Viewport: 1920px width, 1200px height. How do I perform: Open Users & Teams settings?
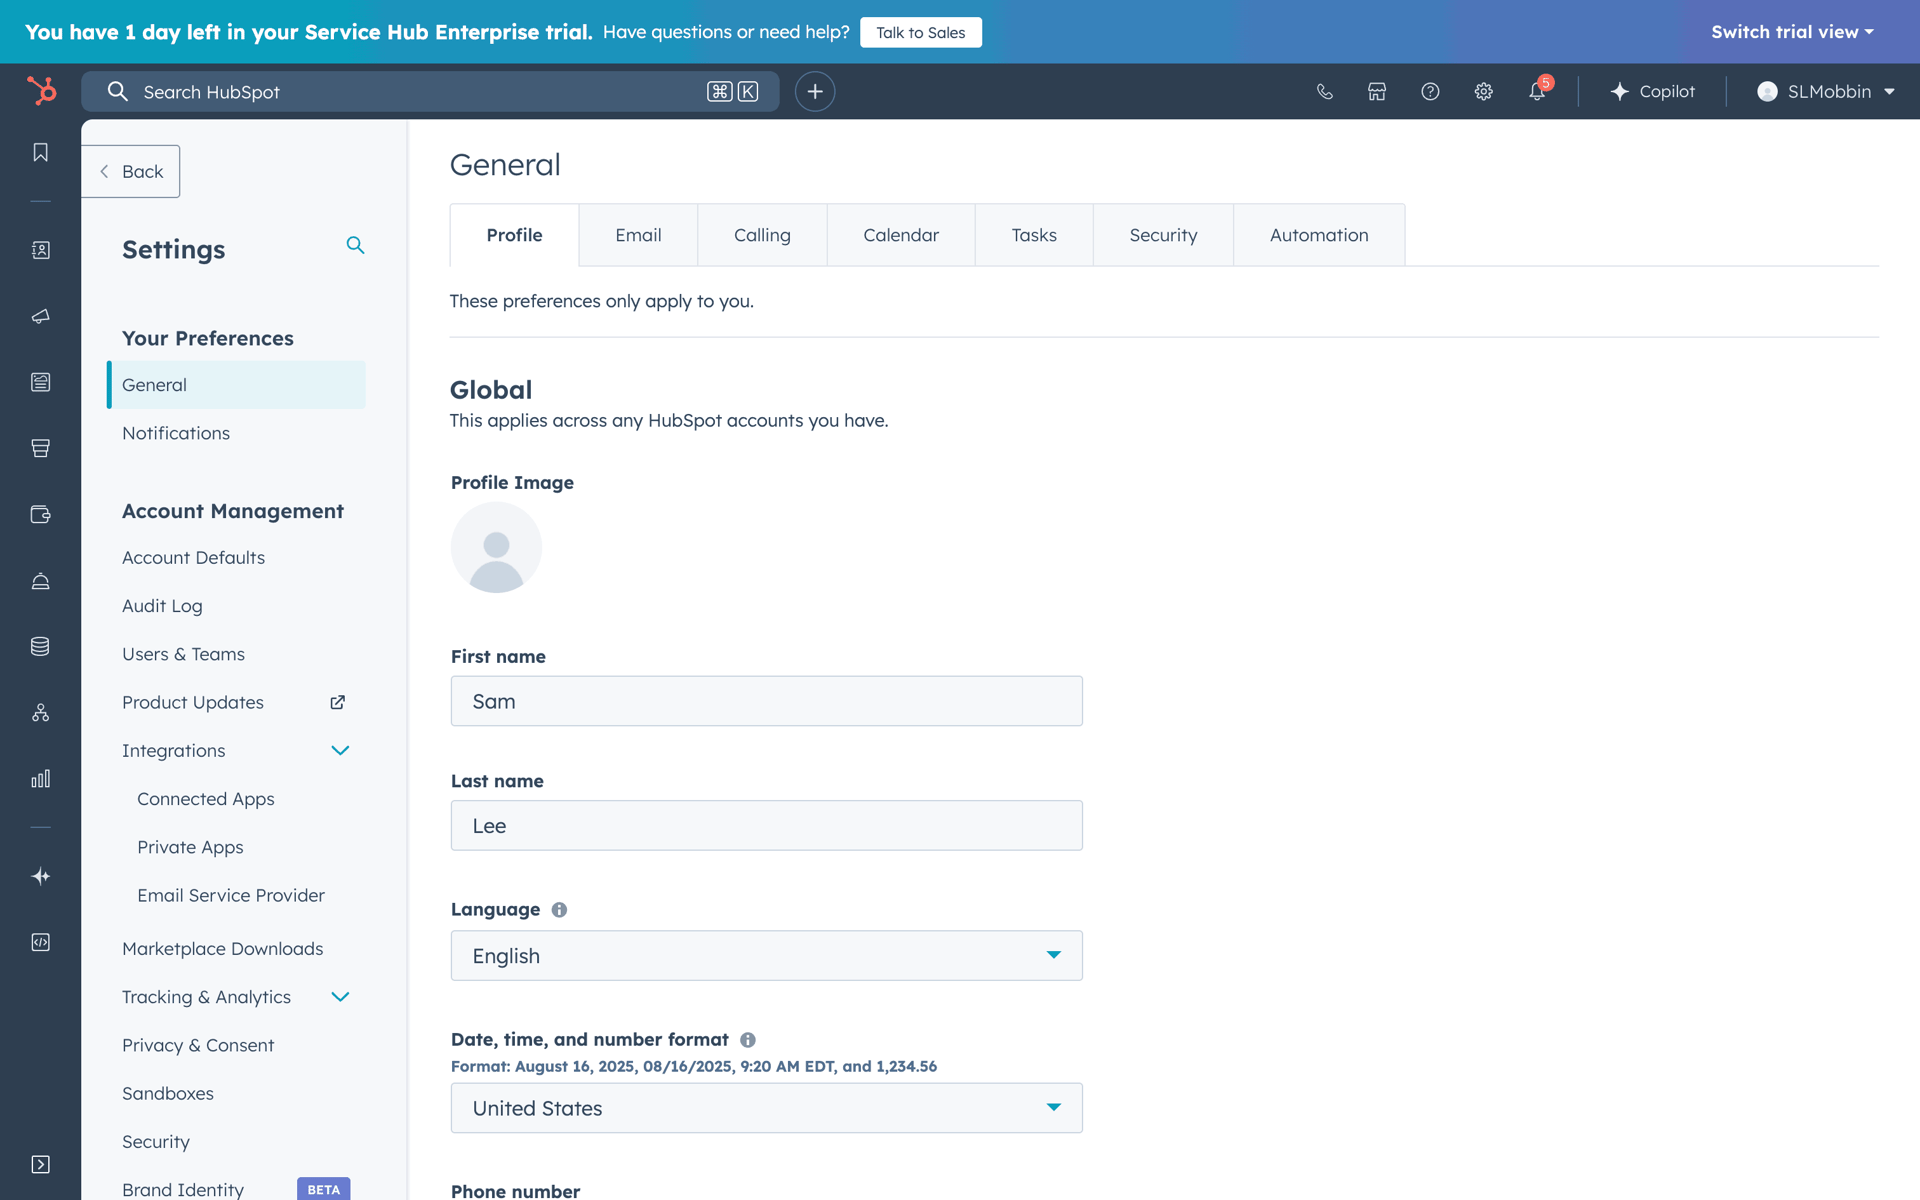click(183, 654)
